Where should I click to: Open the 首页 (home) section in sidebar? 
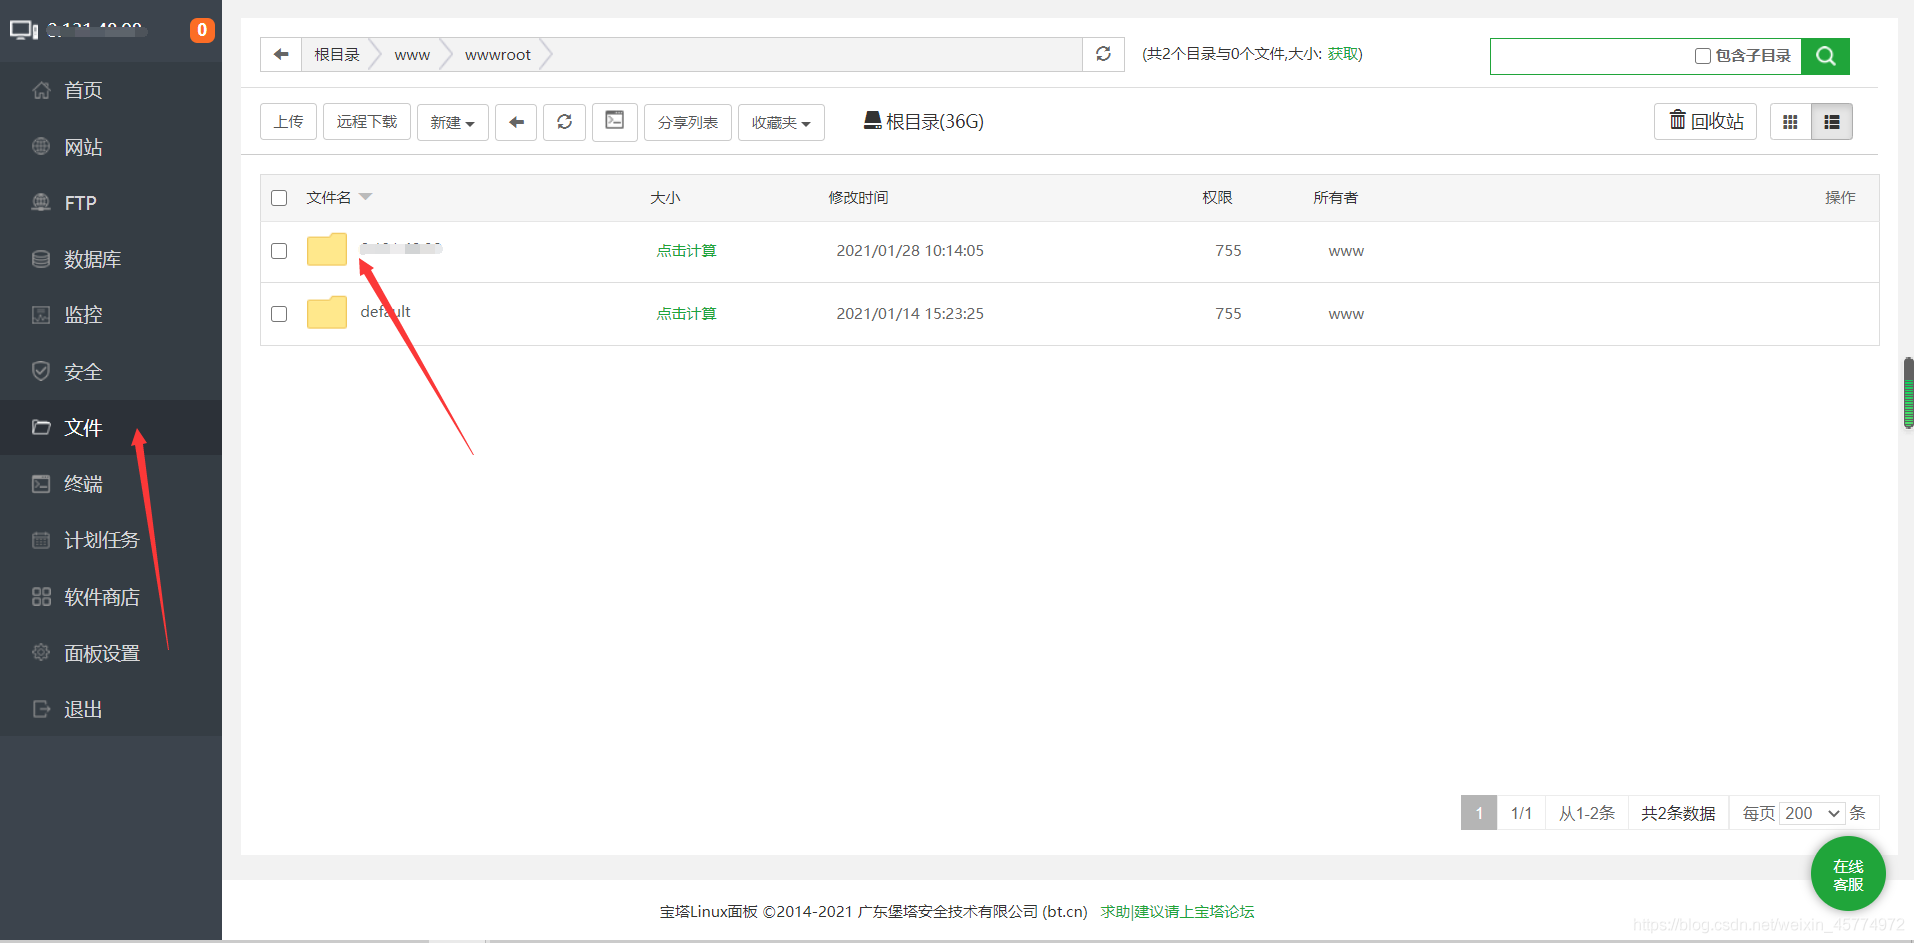coord(82,90)
